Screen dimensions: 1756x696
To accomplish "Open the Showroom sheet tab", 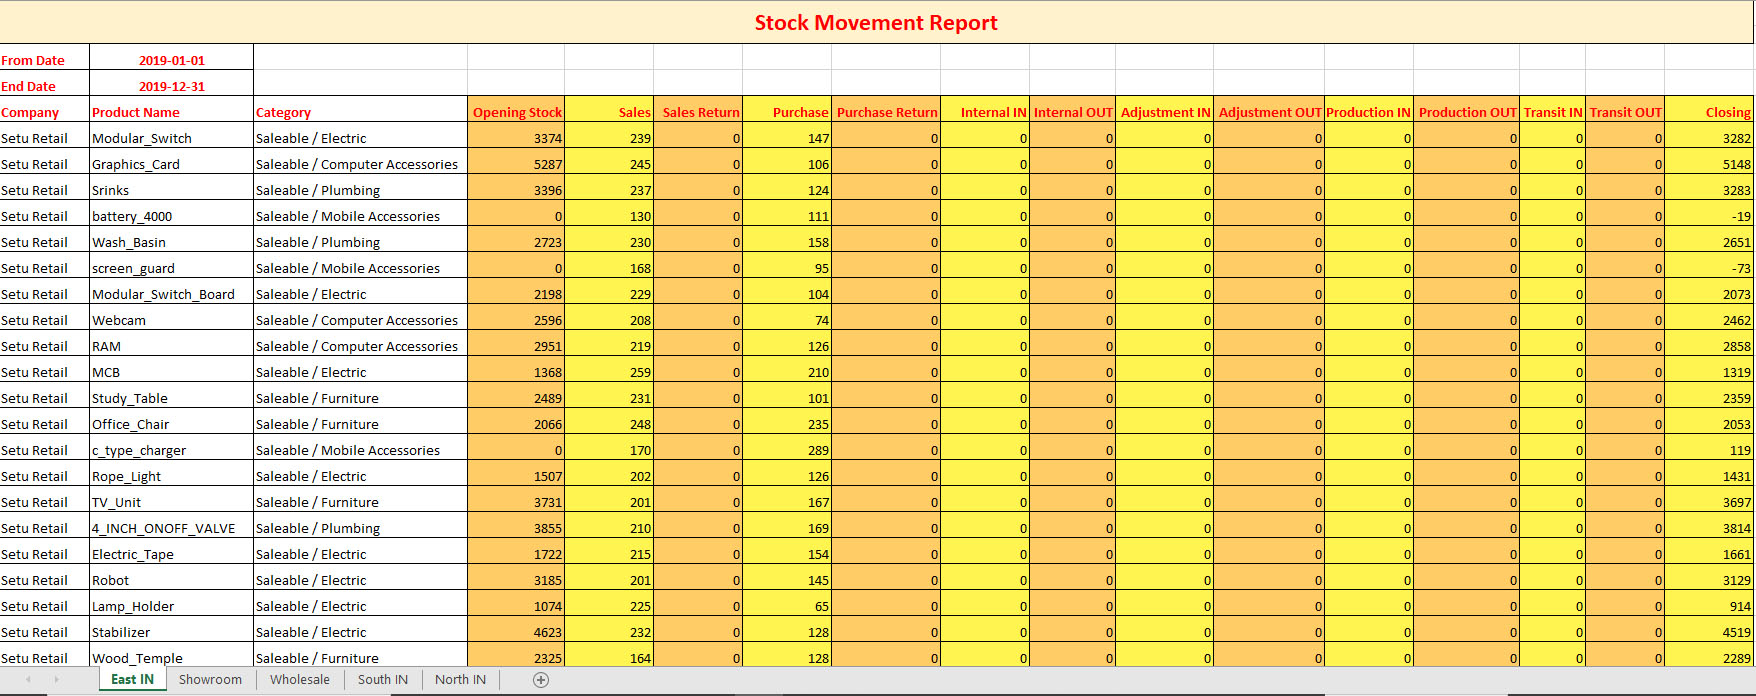I will (210, 680).
